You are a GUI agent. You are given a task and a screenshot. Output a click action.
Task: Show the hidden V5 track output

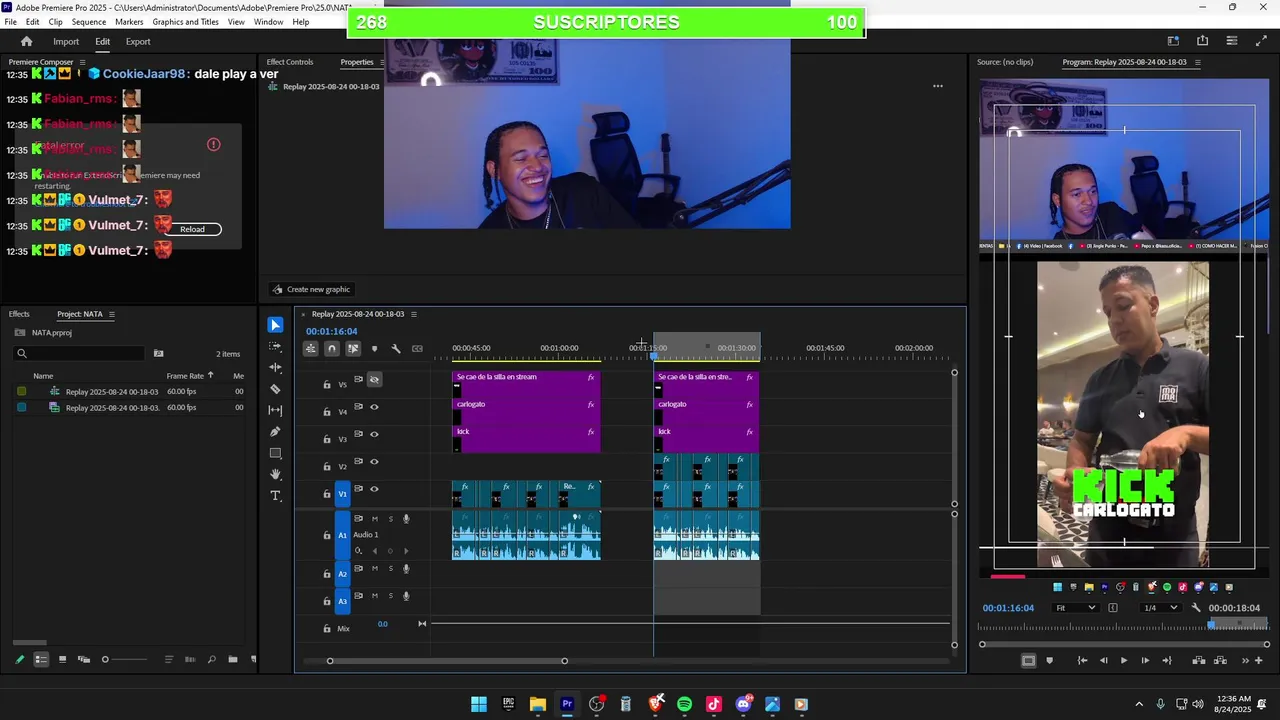[374, 380]
